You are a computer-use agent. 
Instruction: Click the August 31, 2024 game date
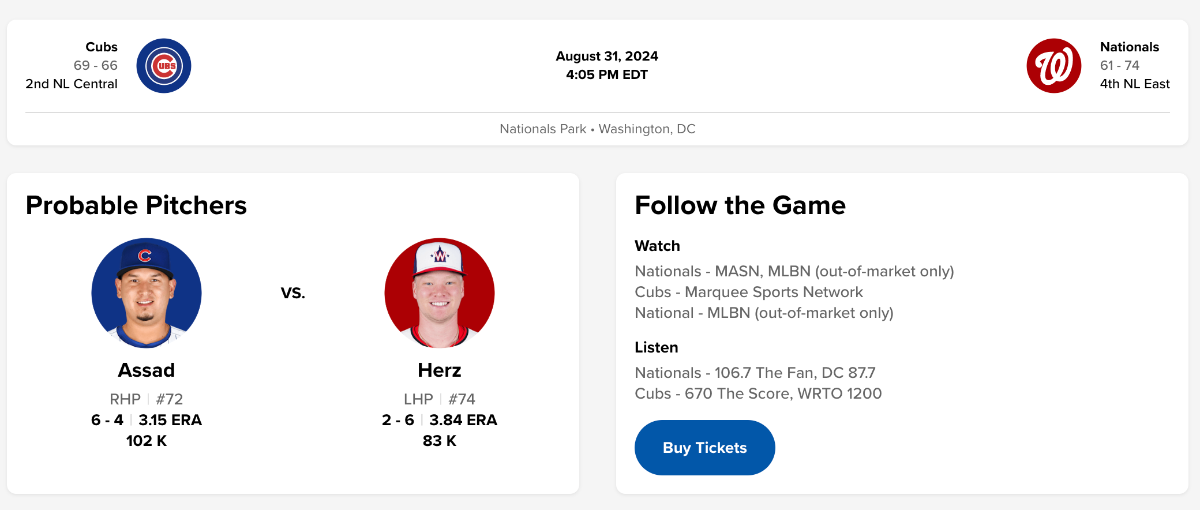coord(607,56)
